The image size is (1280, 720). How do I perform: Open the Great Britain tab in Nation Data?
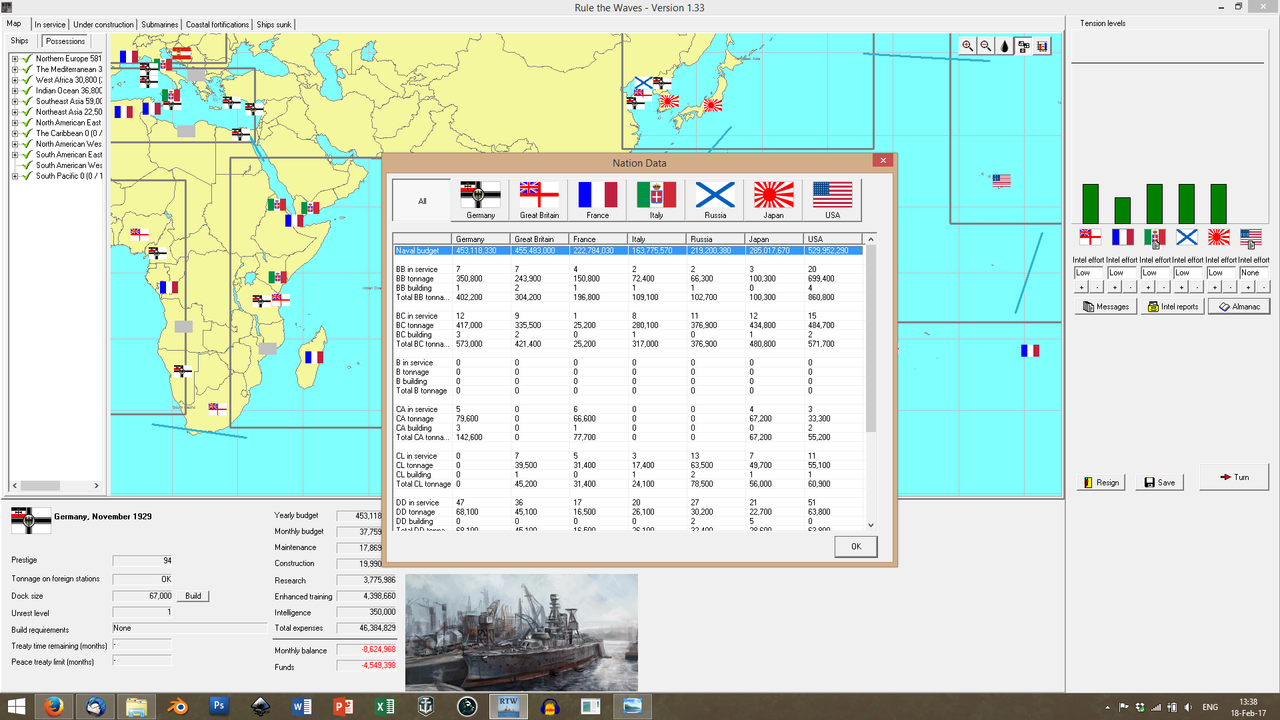(538, 199)
